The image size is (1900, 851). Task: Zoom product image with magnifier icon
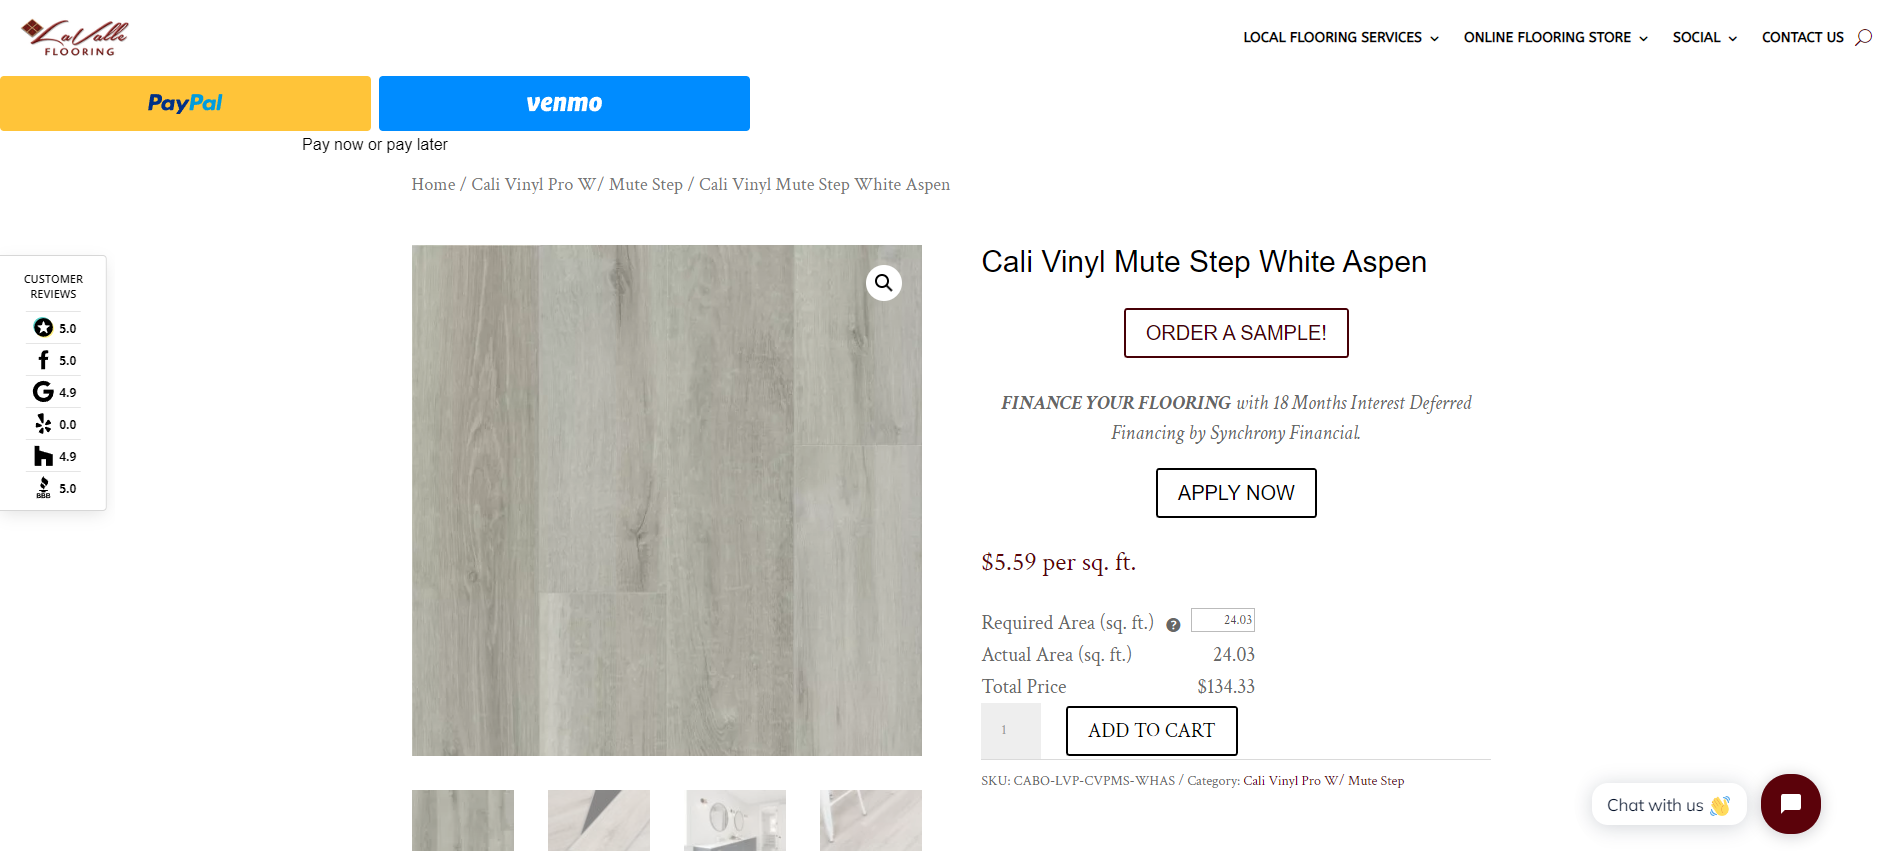884,283
